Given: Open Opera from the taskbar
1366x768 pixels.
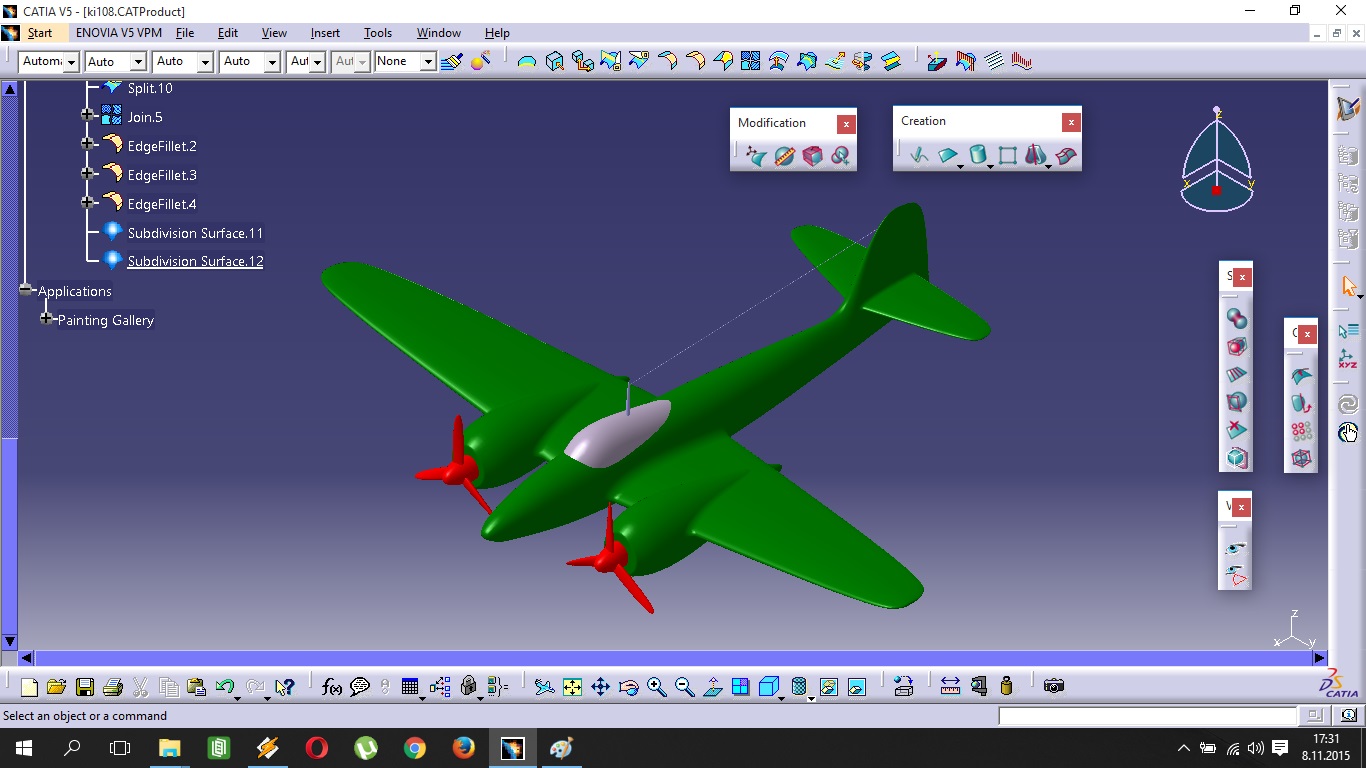Looking at the screenshot, I should pos(317,748).
